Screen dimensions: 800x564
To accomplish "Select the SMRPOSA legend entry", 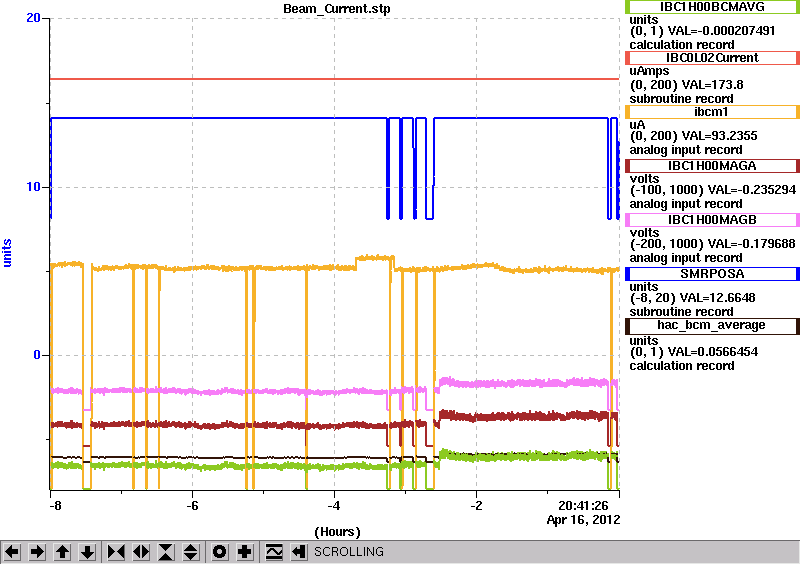I will (x=712, y=274).
